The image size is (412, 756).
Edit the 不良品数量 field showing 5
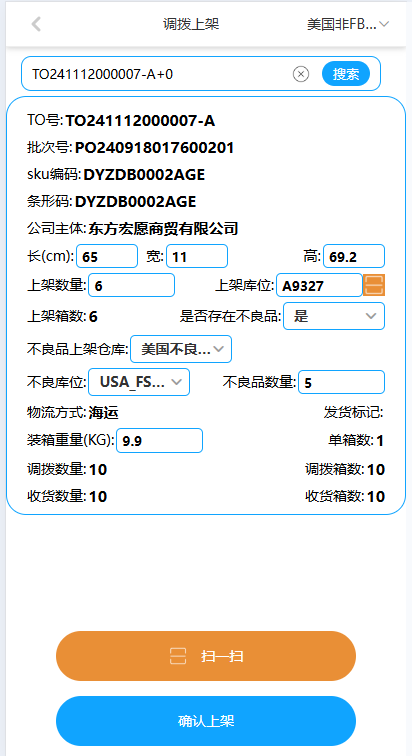pyautogui.click(x=342, y=382)
